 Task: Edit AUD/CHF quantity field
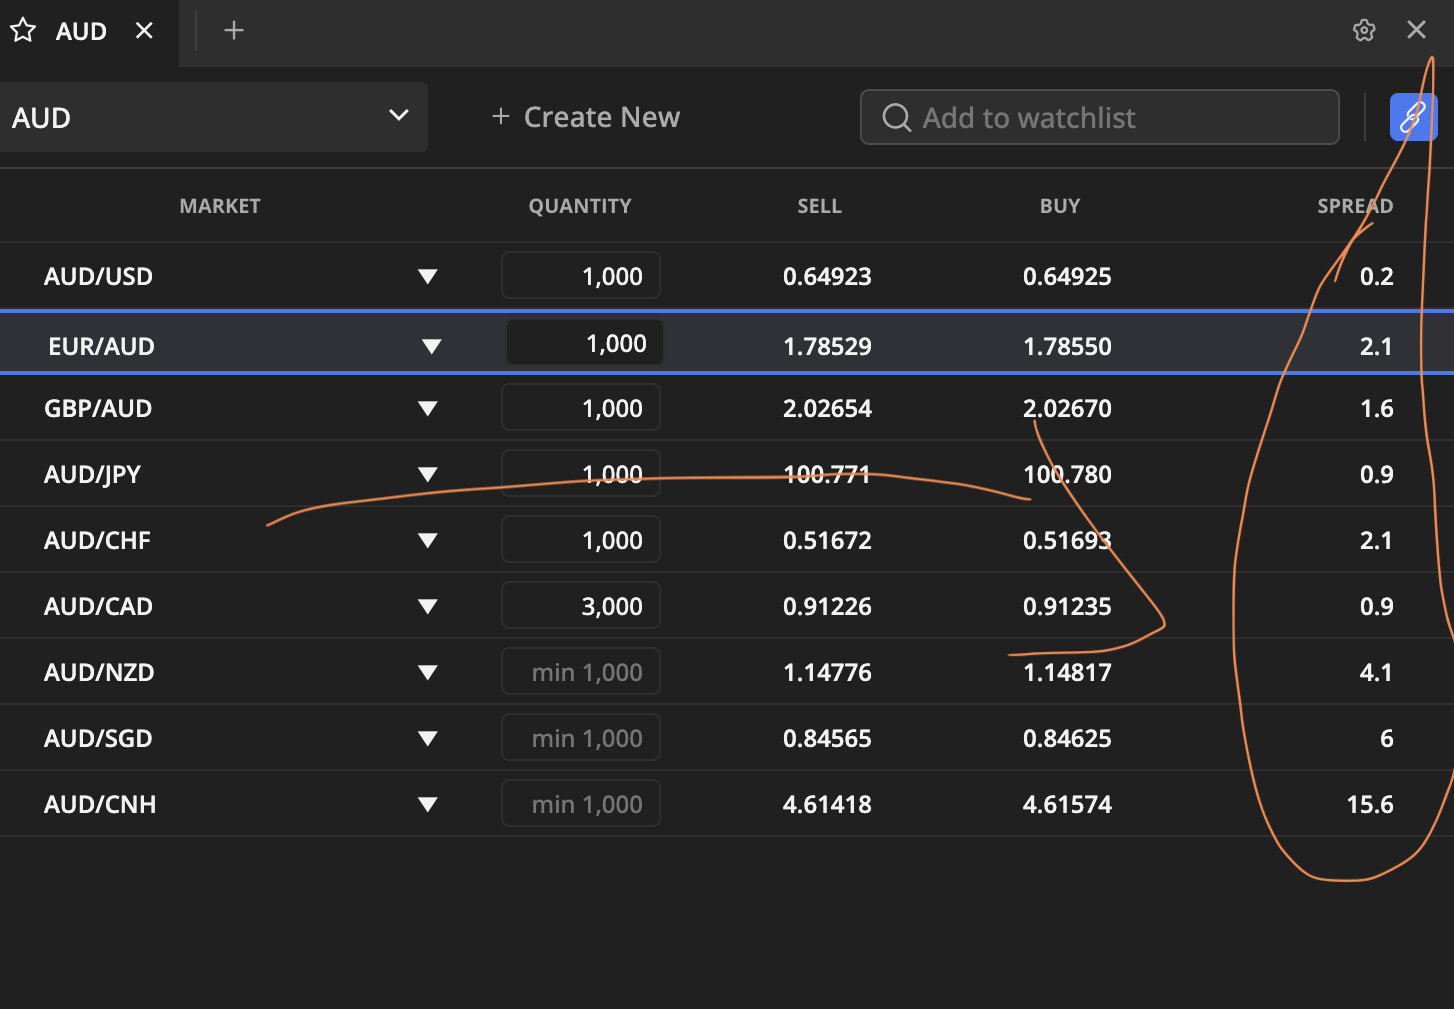[581, 539]
